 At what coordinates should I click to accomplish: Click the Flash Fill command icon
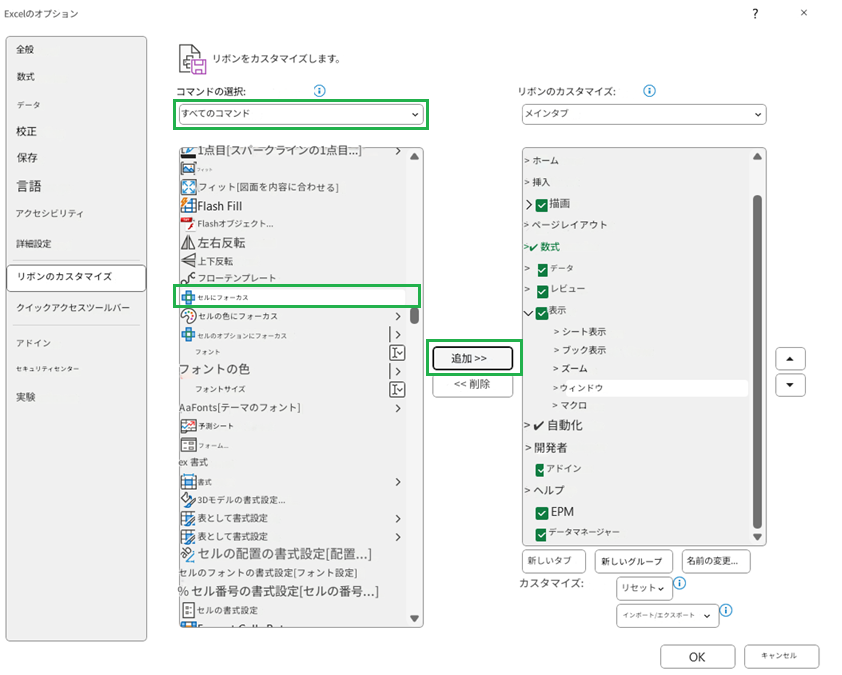pyautogui.click(x=188, y=205)
